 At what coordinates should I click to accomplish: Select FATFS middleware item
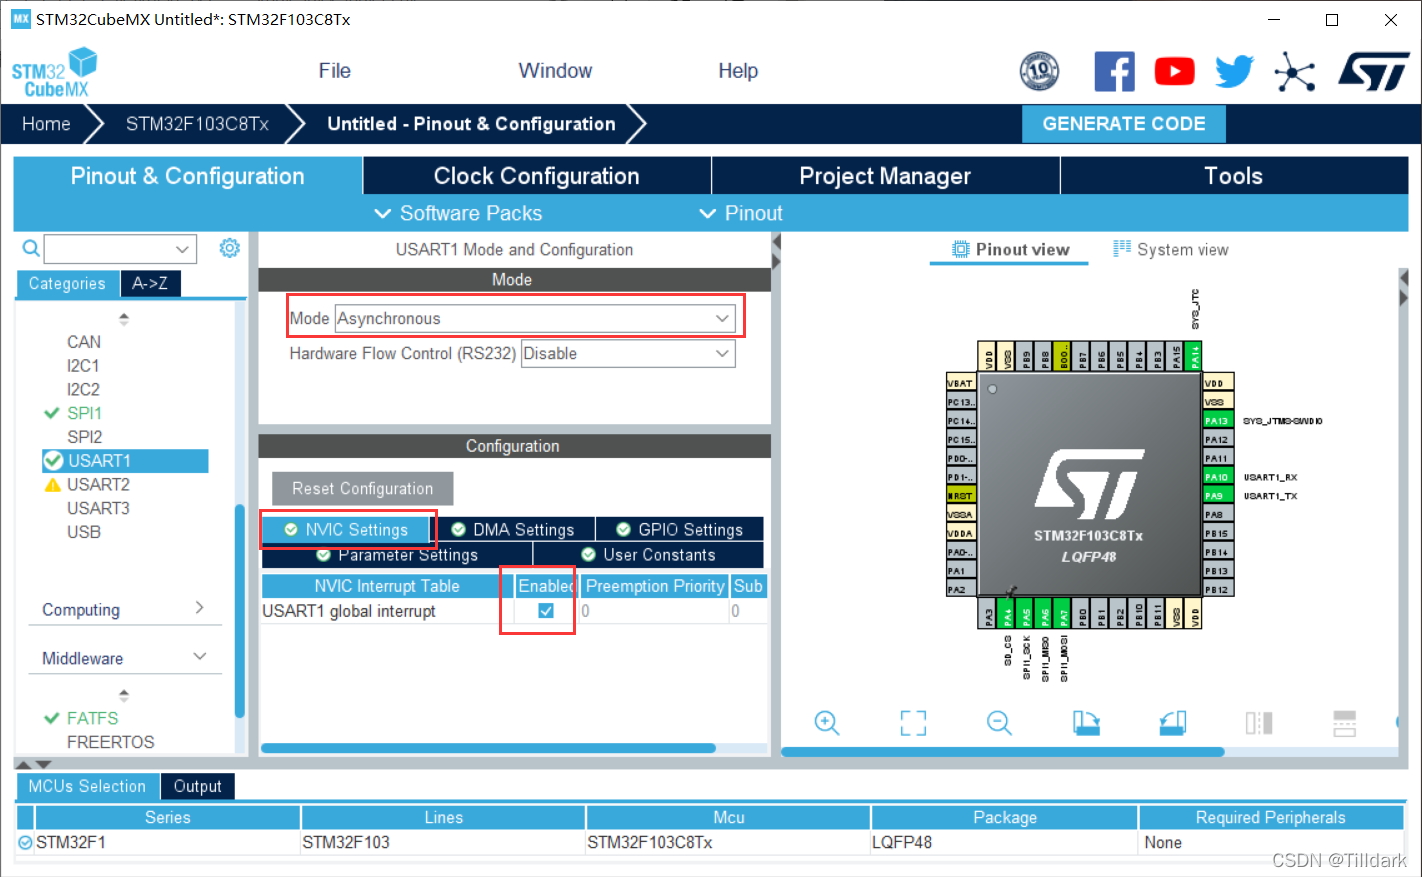92,718
